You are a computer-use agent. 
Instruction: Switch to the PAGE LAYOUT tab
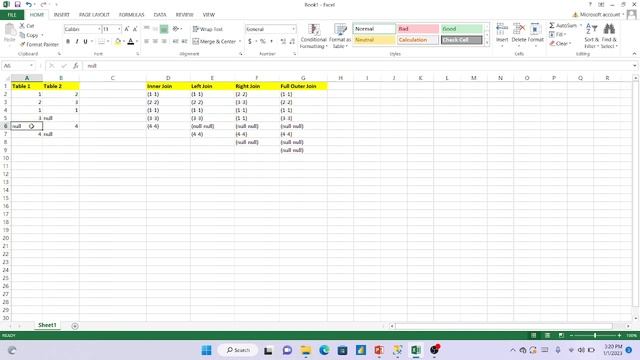coord(94,15)
